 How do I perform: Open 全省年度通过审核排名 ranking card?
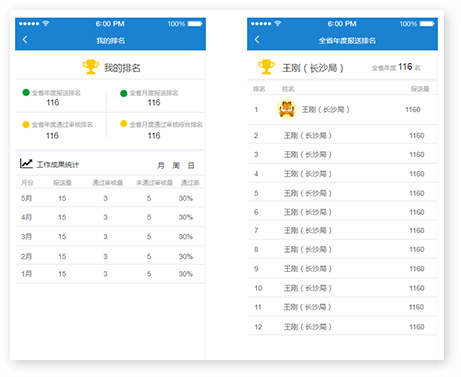[x=61, y=130]
